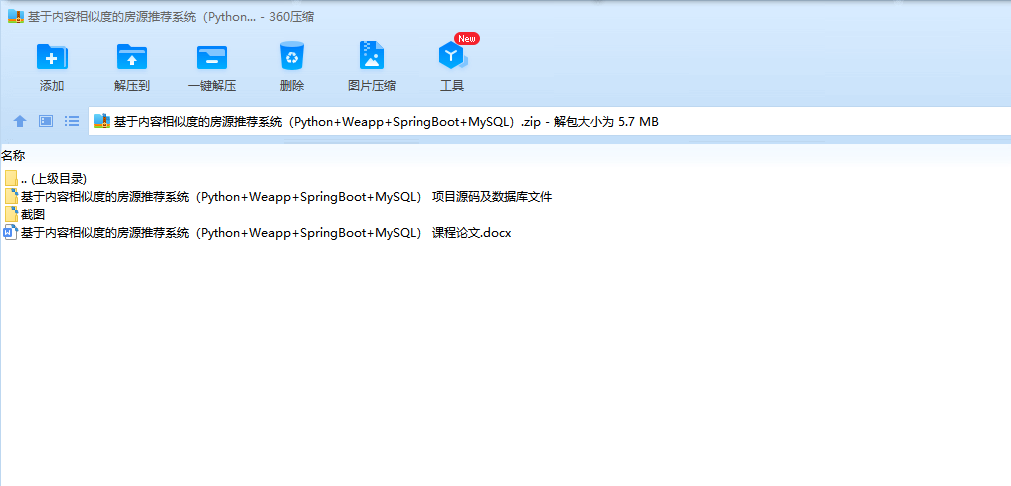Screen dimensions: 1011x486
Task: Click the zip archive icon in address bar
Action: pos(102,121)
